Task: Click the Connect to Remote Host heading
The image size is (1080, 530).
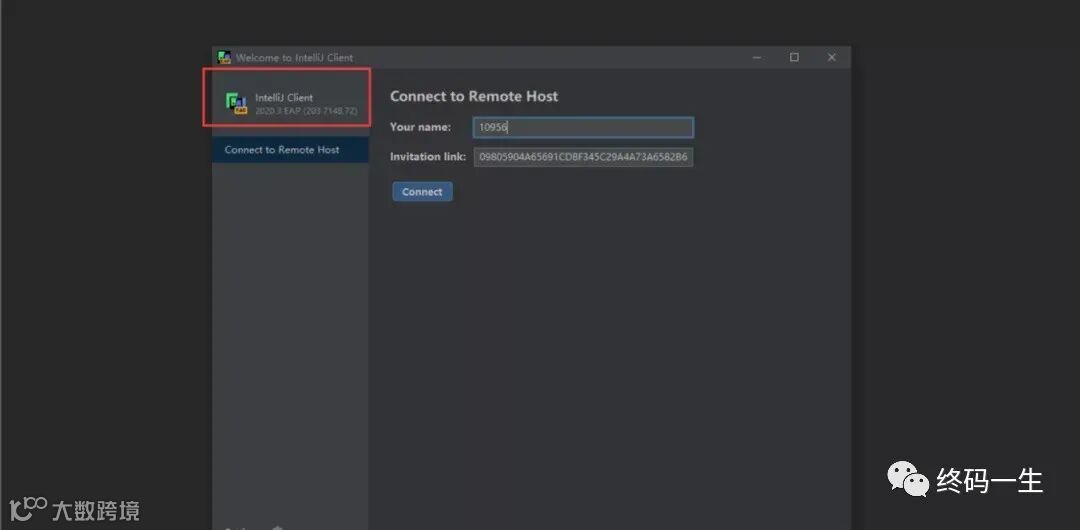Action: (474, 96)
